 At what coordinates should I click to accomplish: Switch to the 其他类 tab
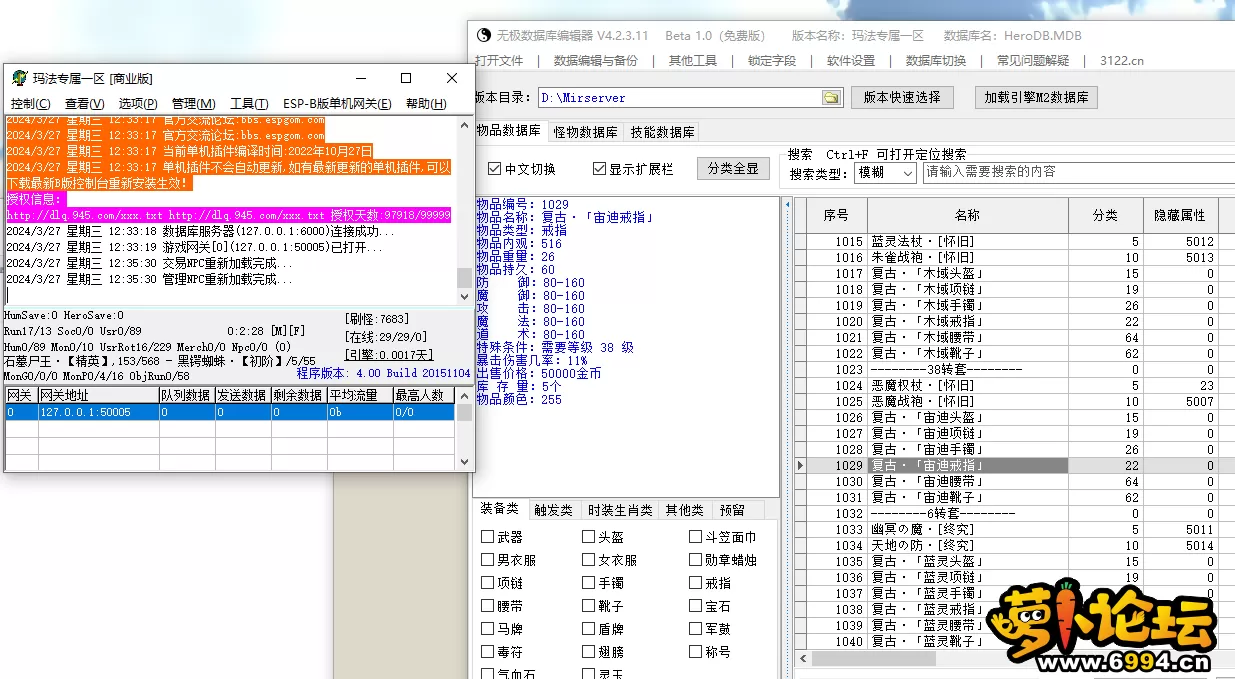click(x=685, y=510)
